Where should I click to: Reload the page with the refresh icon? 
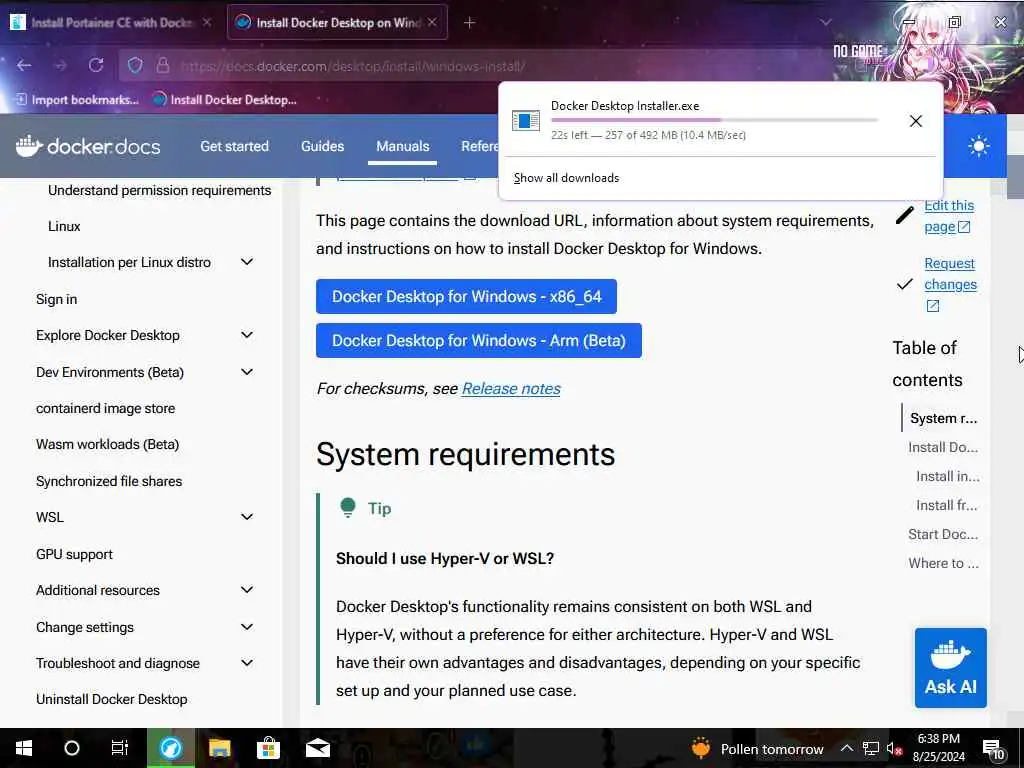tap(96, 65)
